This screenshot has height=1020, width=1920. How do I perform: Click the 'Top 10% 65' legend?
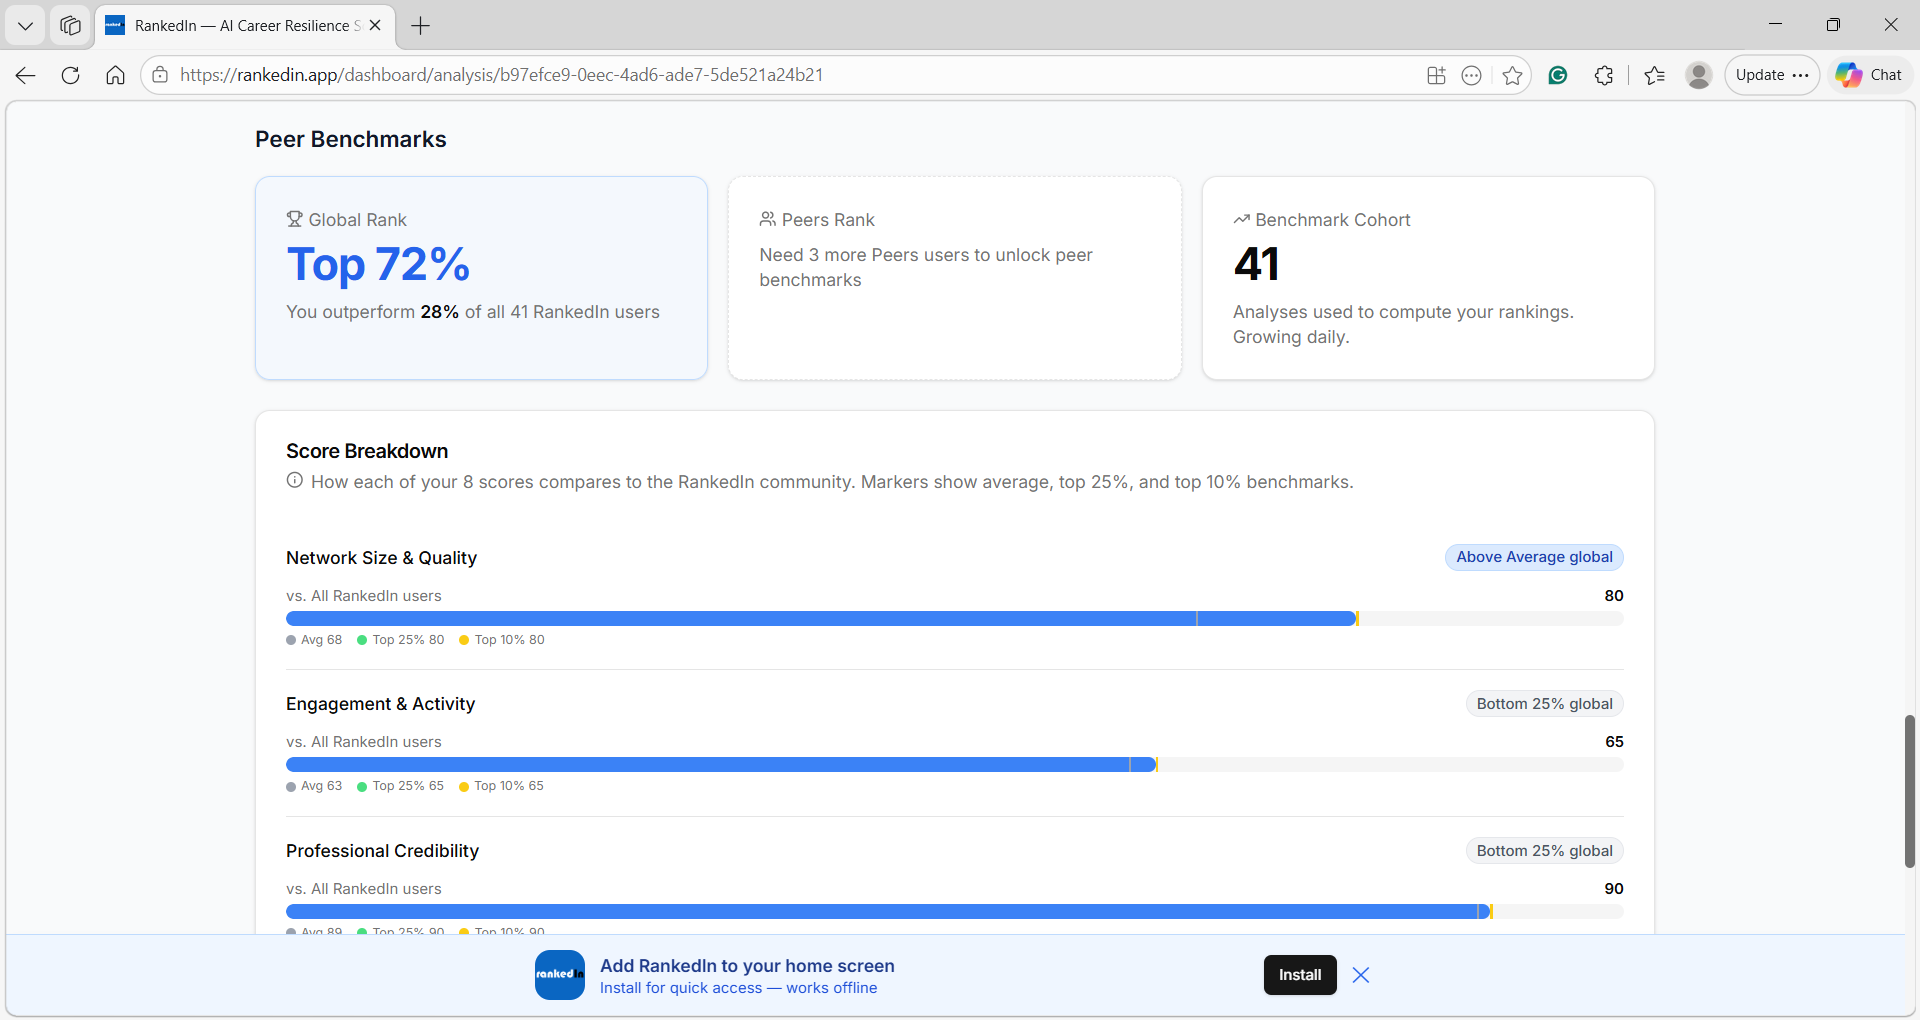[x=502, y=786]
